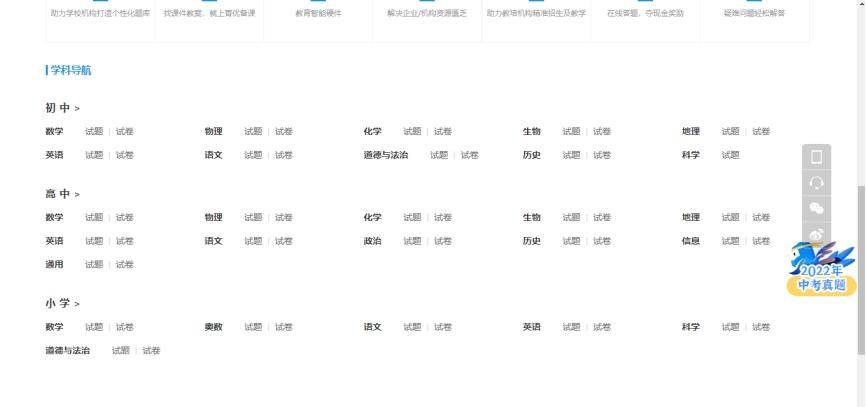Select the 初中 道德与法治 subject label
The image size is (866, 407).
386,155
